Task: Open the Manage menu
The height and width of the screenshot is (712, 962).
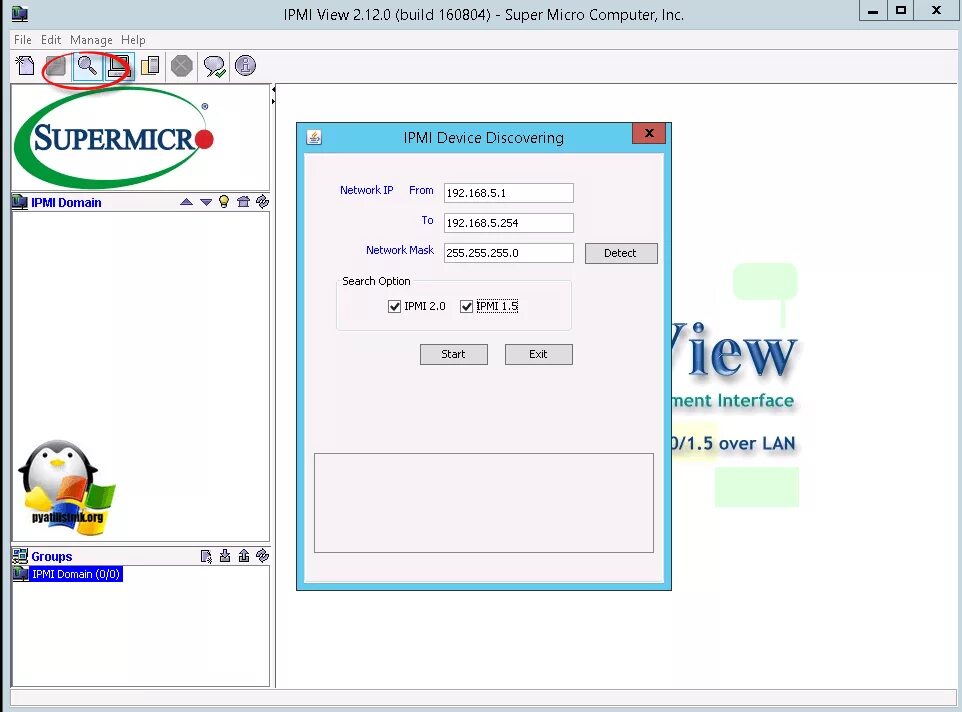Action: tap(91, 40)
